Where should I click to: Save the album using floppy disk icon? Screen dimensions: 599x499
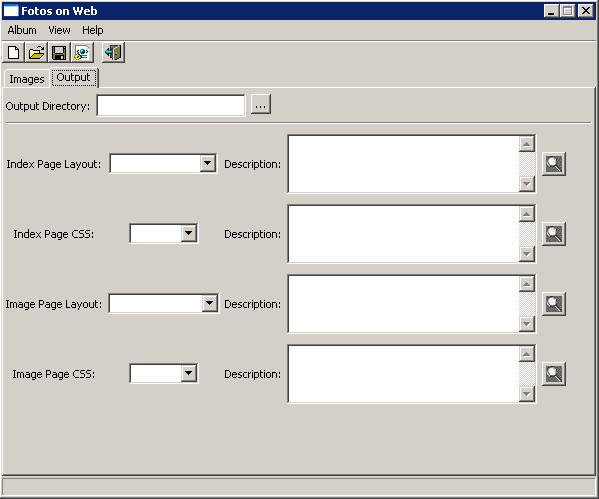[59, 53]
